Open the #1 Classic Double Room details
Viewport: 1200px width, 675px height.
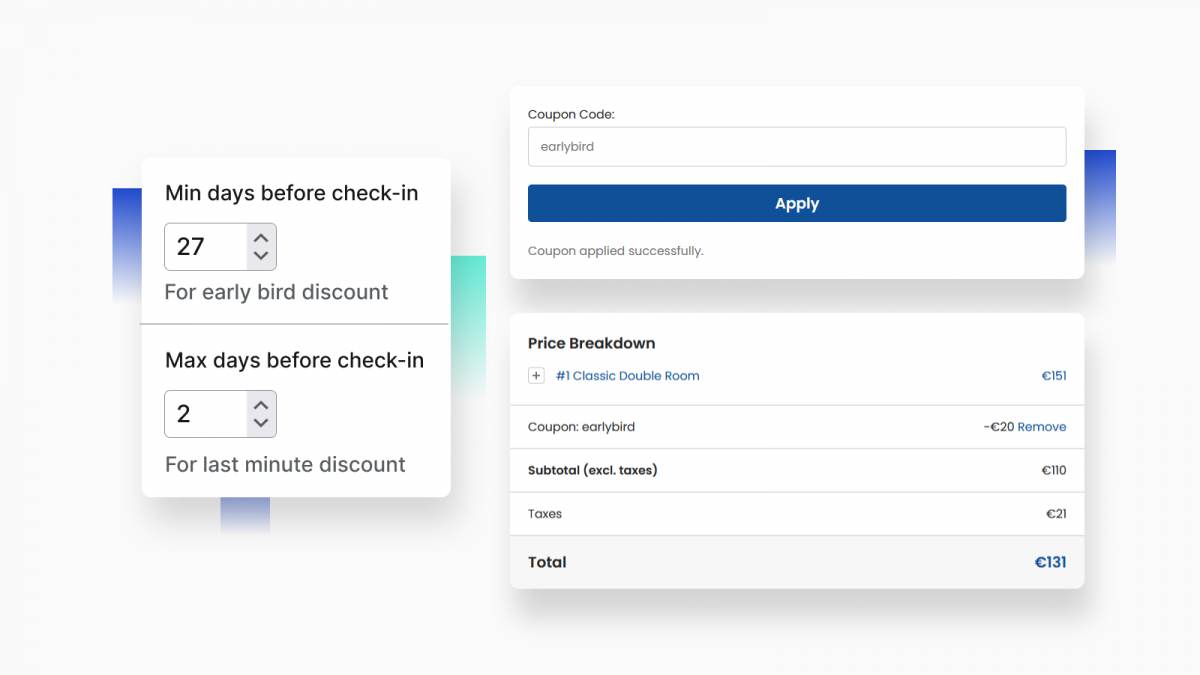click(x=628, y=375)
